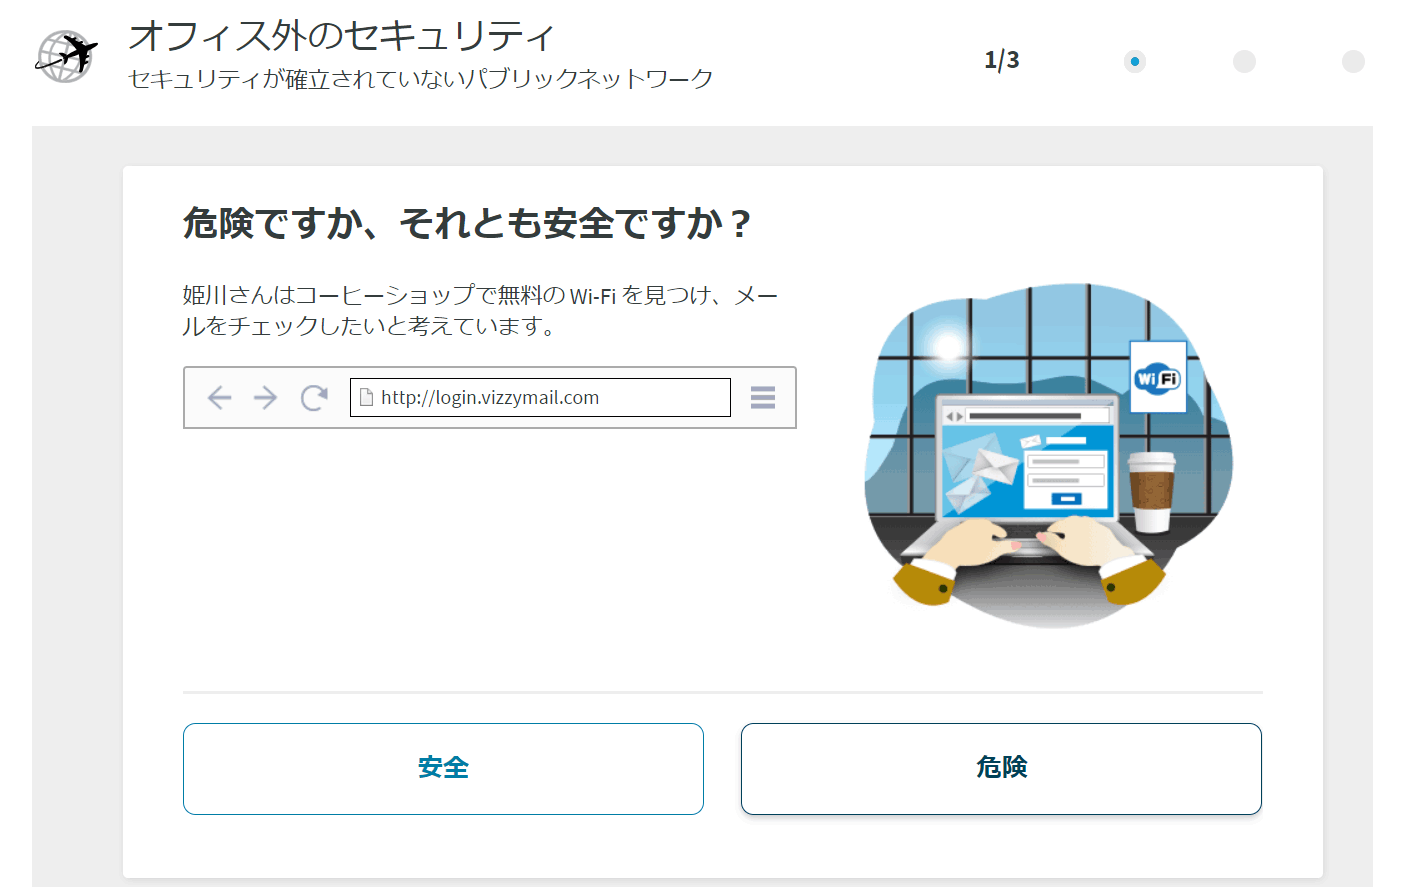The image size is (1405, 889).
Task: Click the envelopes on the laptop screen
Action: pos(975,470)
